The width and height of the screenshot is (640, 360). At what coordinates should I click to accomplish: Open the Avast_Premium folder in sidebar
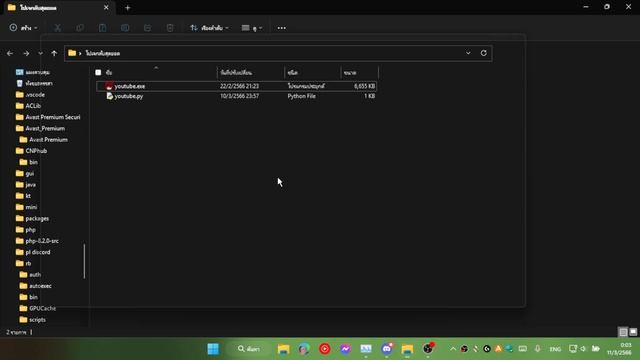coord(40,128)
